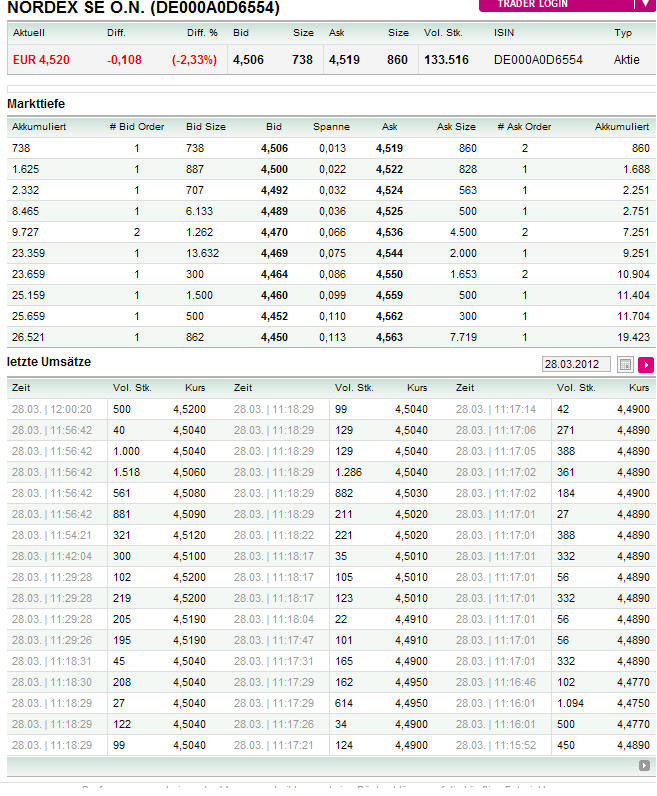Open the calendar date picker icon
Image resolution: width=657 pixels, height=796 pixels.
pos(626,365)
